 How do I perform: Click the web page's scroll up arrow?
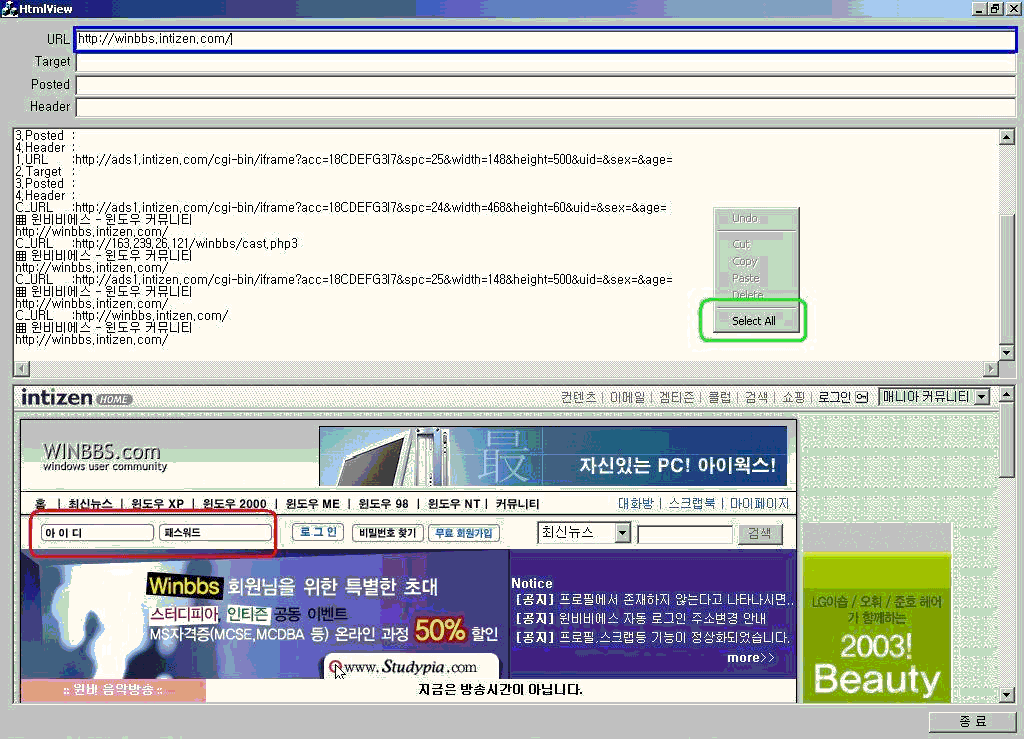point(1006,394)
